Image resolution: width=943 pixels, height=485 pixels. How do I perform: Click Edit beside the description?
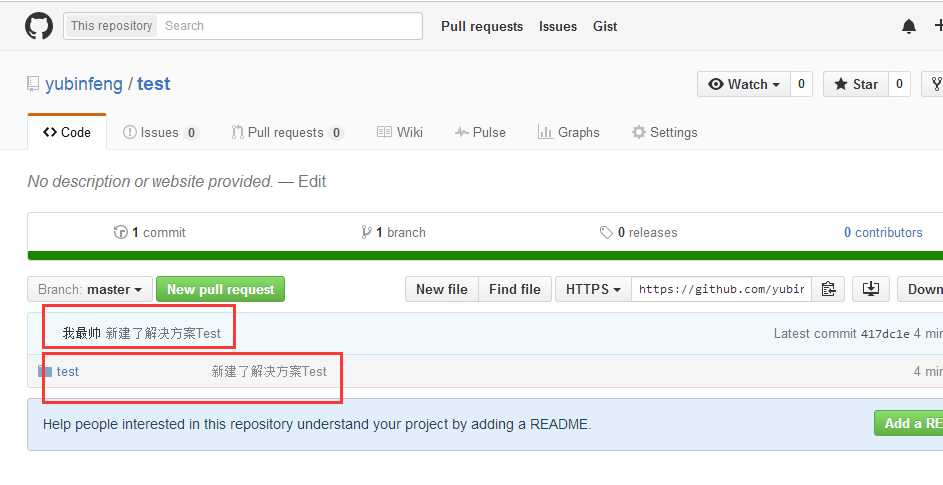[312, 182]
